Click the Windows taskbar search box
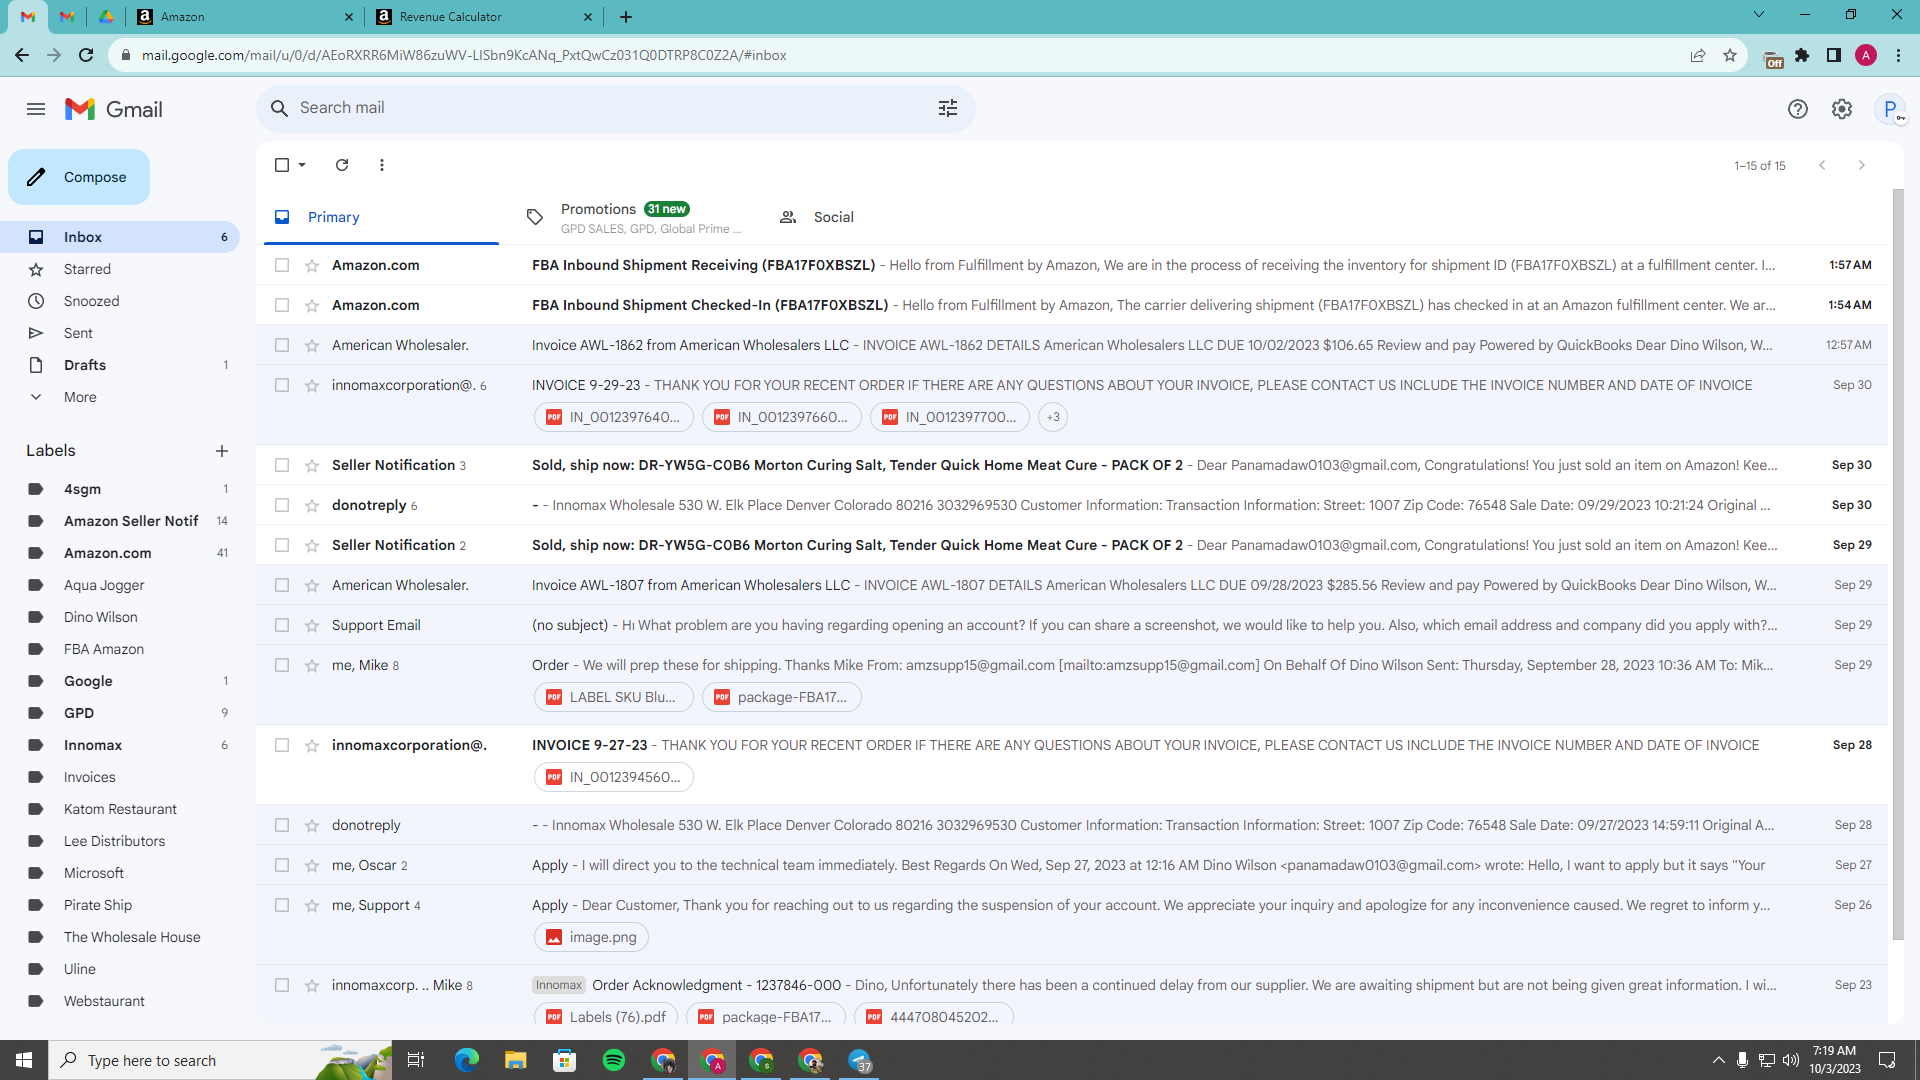This screenshot has height=1080, width=1920. [x=220, y=1060]
